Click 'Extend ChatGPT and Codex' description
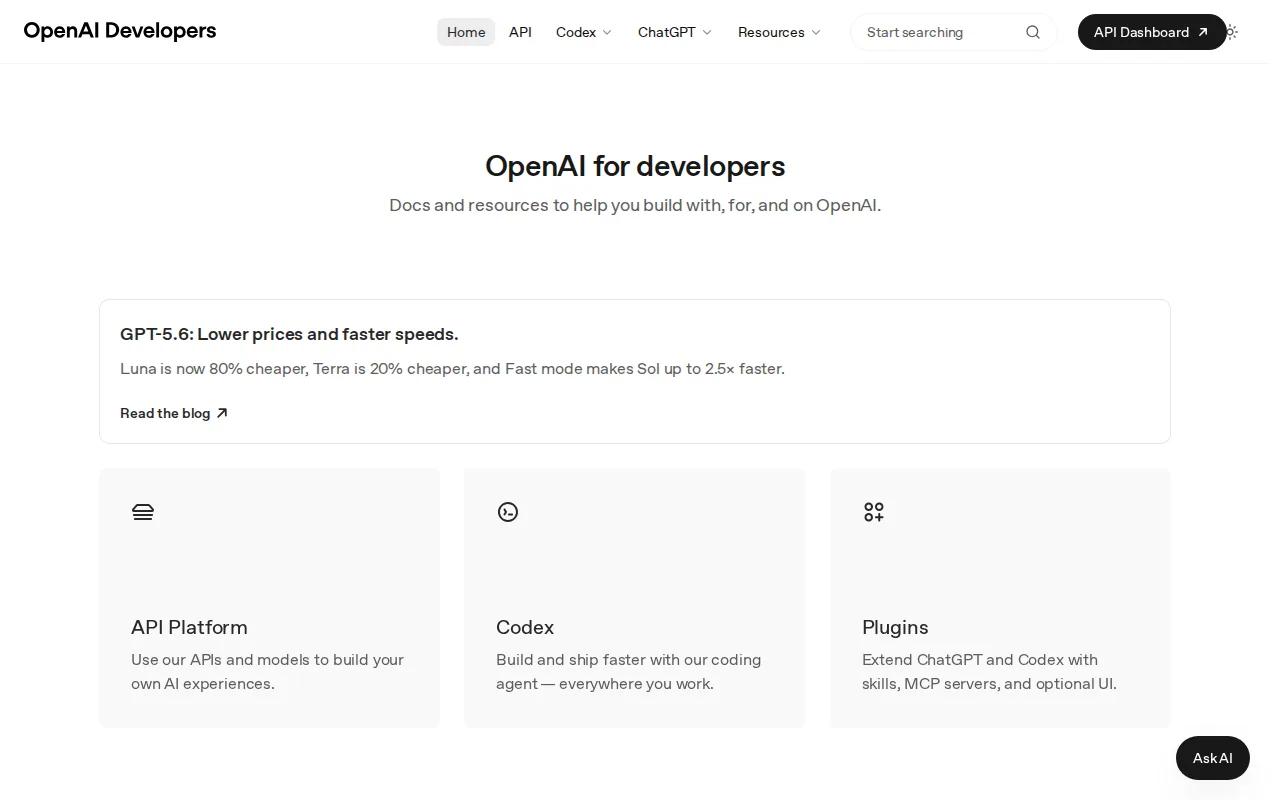1280x800 pixels. [x=989, y=672]
